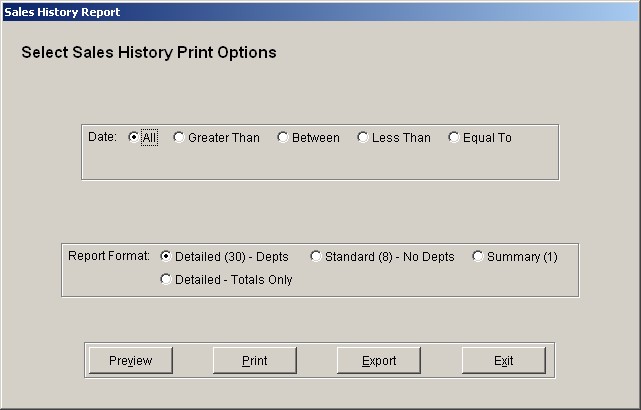
Task: Open the Export function
Action: coord(379,361)
